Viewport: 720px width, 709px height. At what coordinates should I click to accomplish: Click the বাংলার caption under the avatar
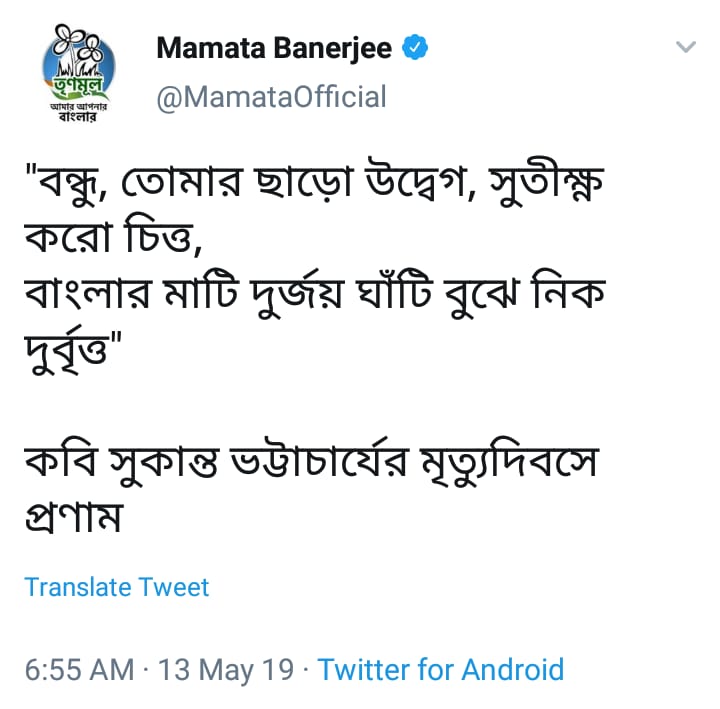pos(78,117)
